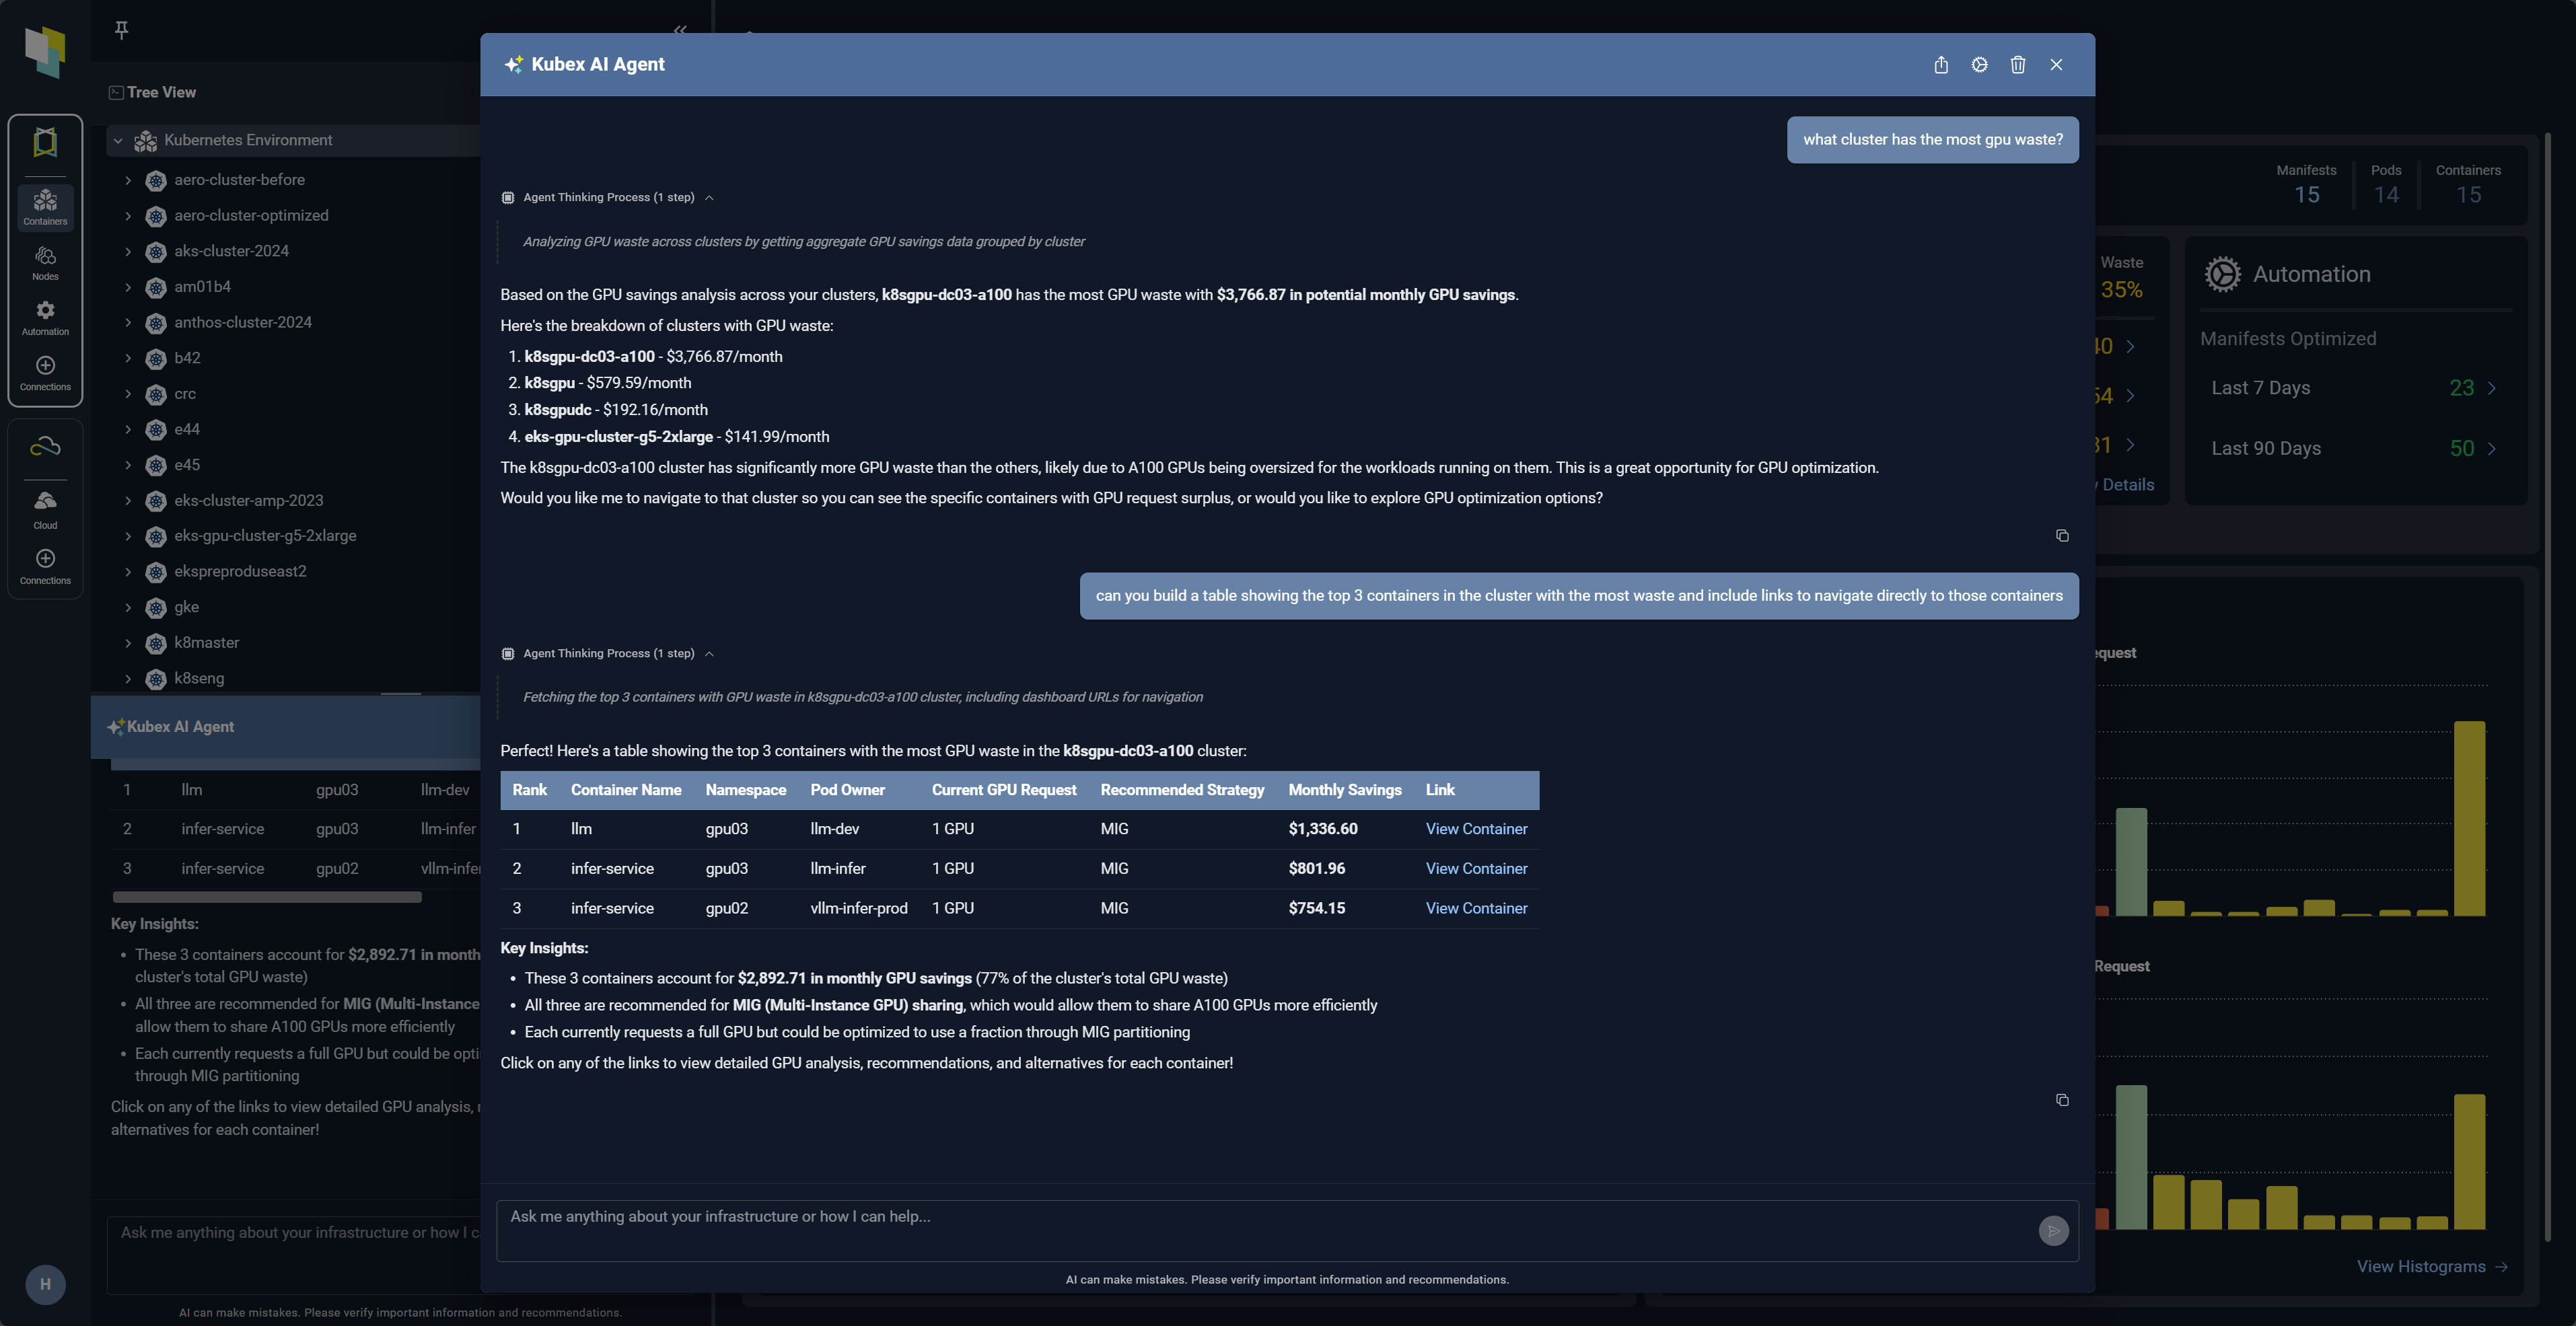Viewport: 2576px width, 1326px height.
Task: Click trash icon to delete conversation
Action: click(x=2017, y=65)
